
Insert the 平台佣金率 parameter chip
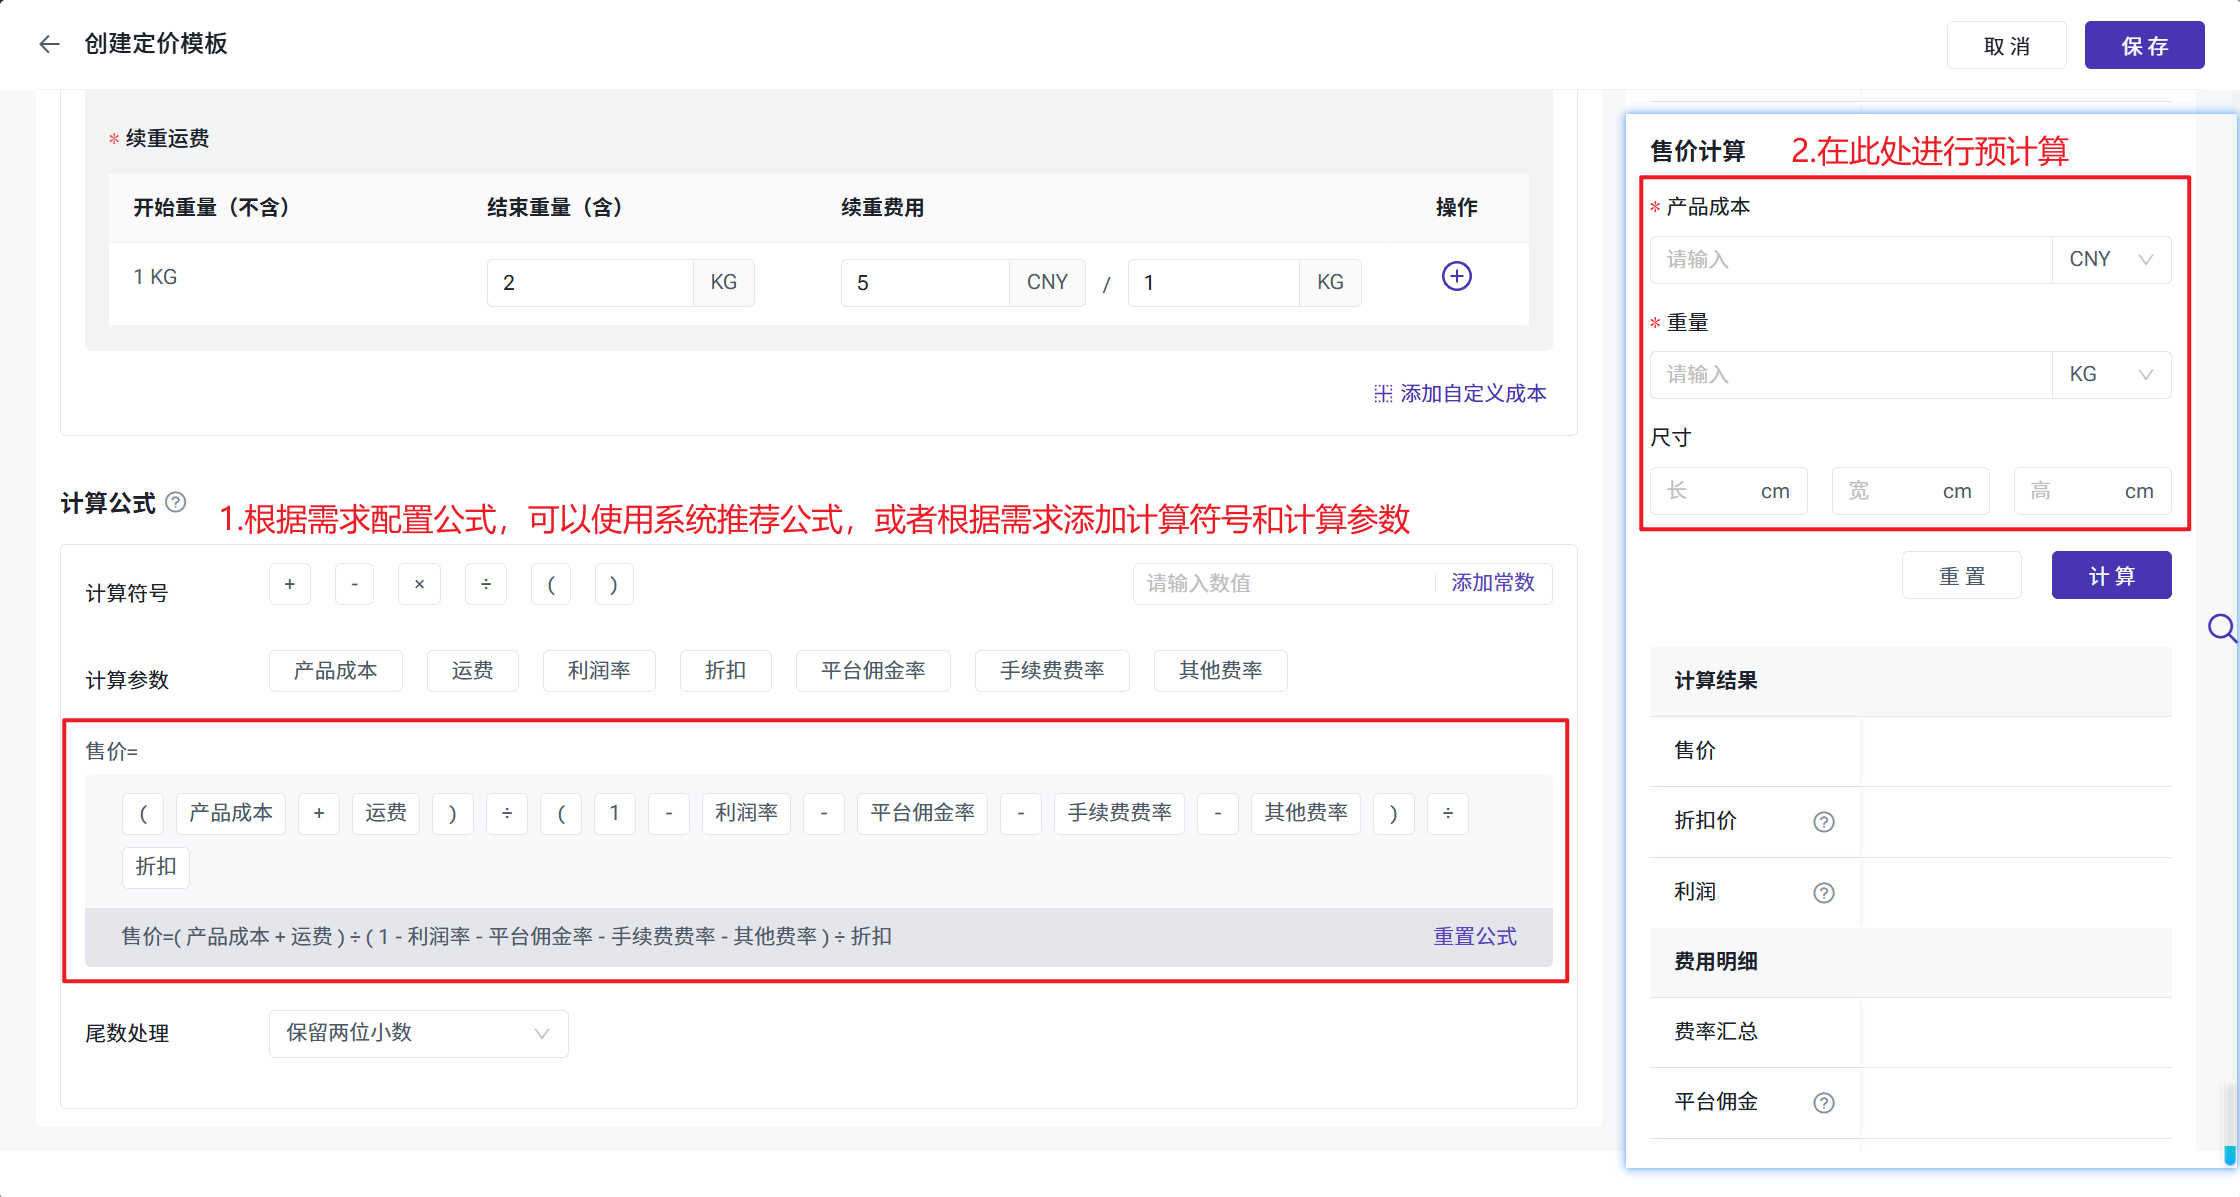point(872,671)
